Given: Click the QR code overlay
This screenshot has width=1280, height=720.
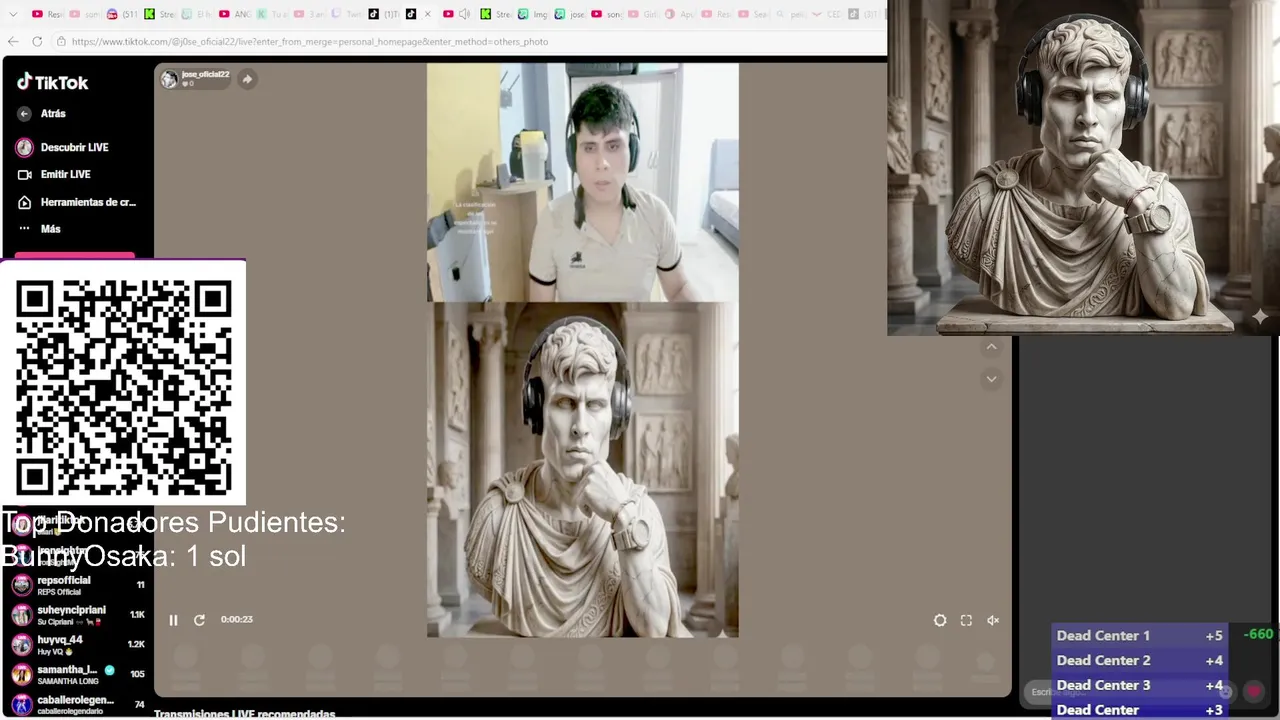Looking at the screenshot, I should point(124,386).
